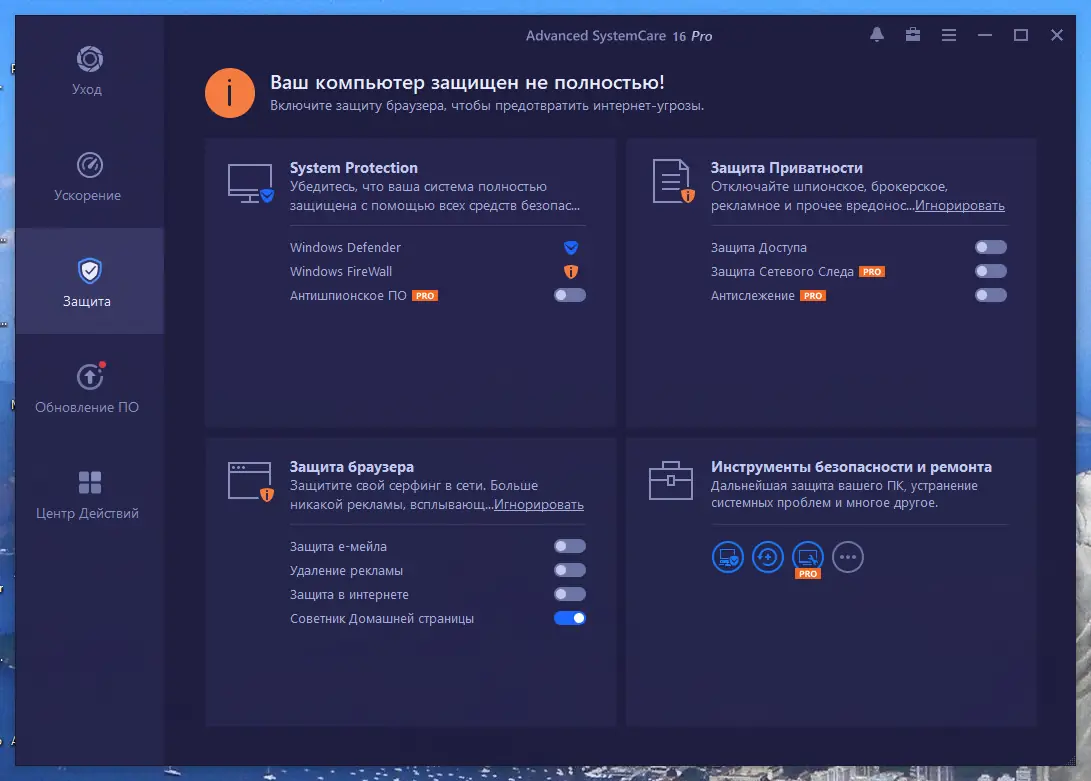Image resolution: width=1091 pixels, height=781 pixels.
Task: Click the Защита в интернете label
Action: 349,594
